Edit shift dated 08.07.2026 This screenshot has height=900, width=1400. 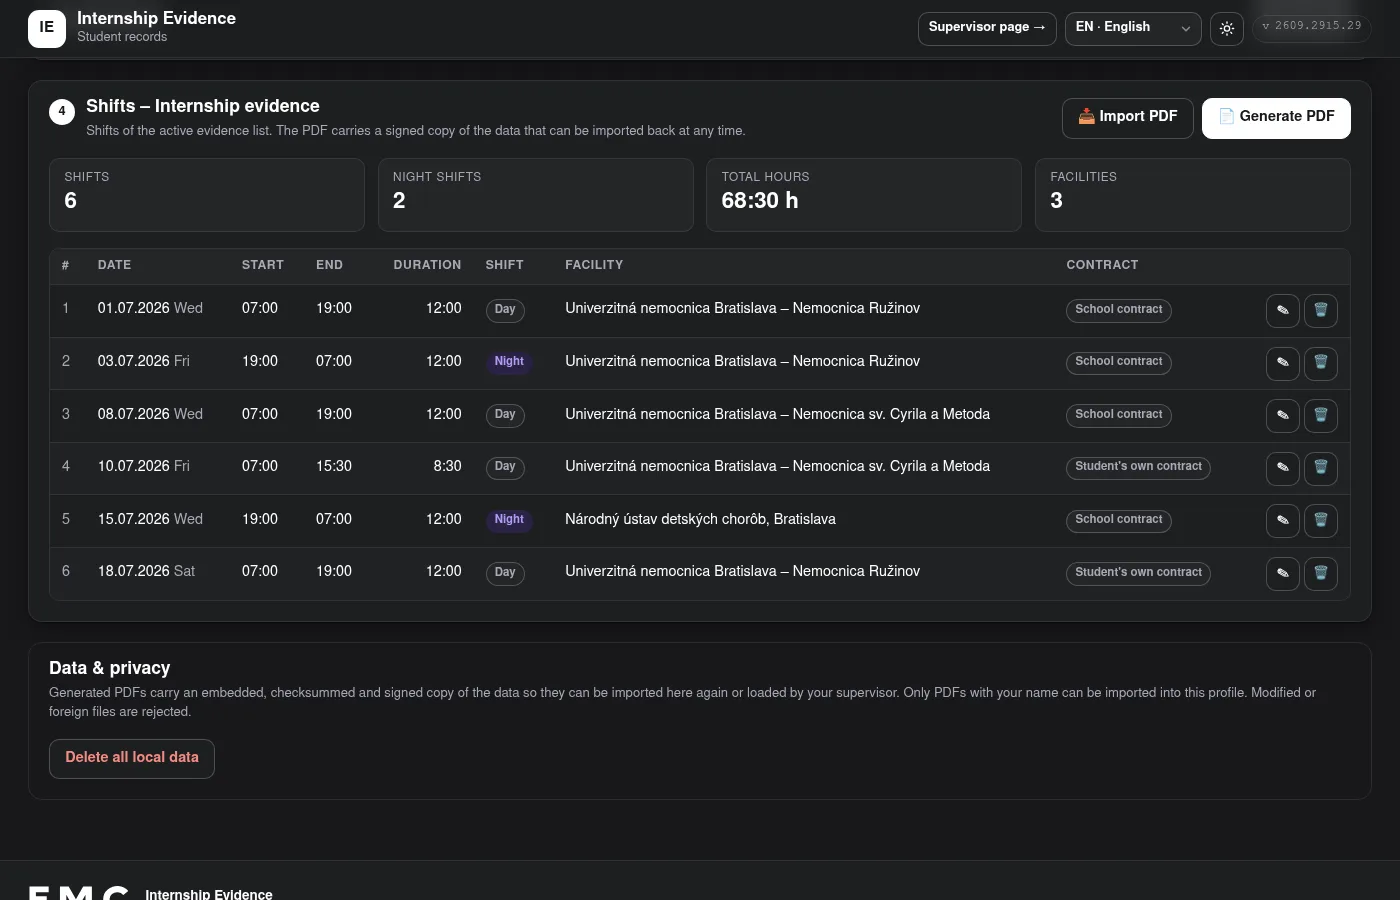[1282, 416]
